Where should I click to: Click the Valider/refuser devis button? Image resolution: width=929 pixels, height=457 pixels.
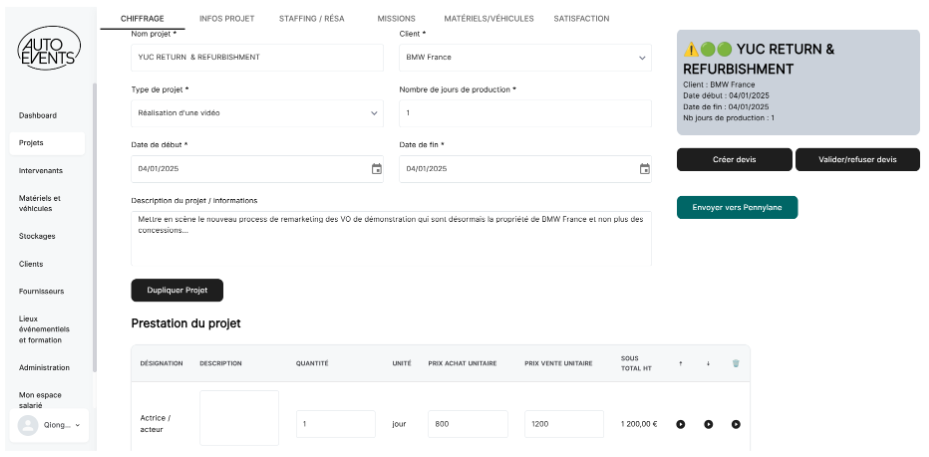pos(857,159)
